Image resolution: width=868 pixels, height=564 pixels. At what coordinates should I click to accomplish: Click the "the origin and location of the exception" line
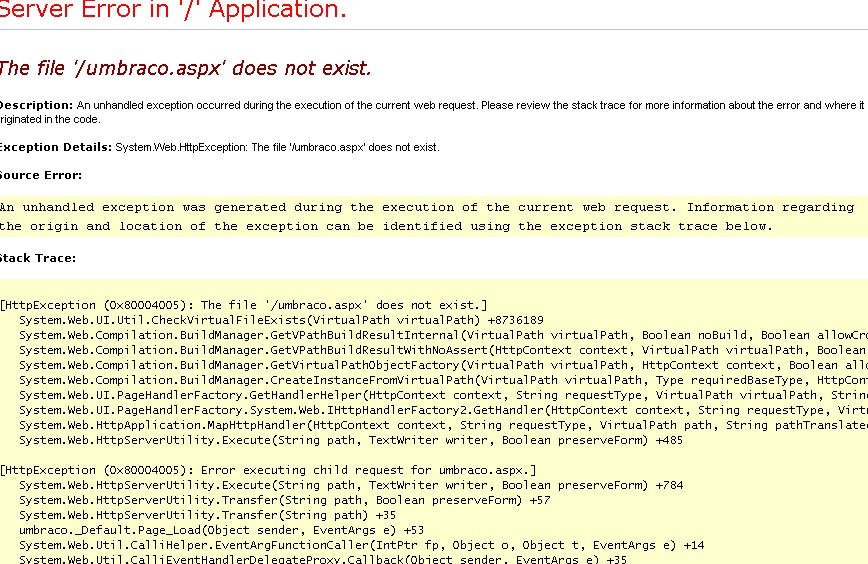point(386,226)
